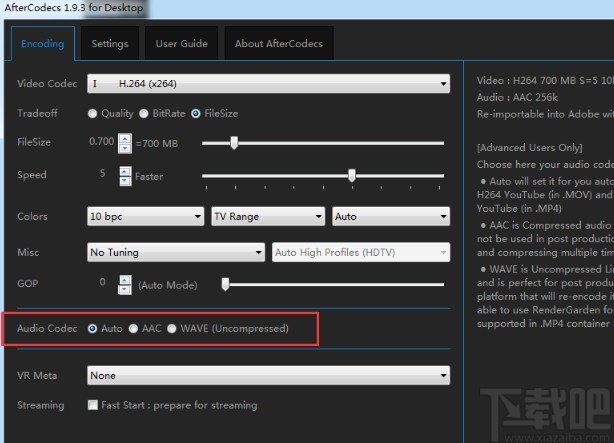Open the About AfterCodecs tab

[279, 43]
